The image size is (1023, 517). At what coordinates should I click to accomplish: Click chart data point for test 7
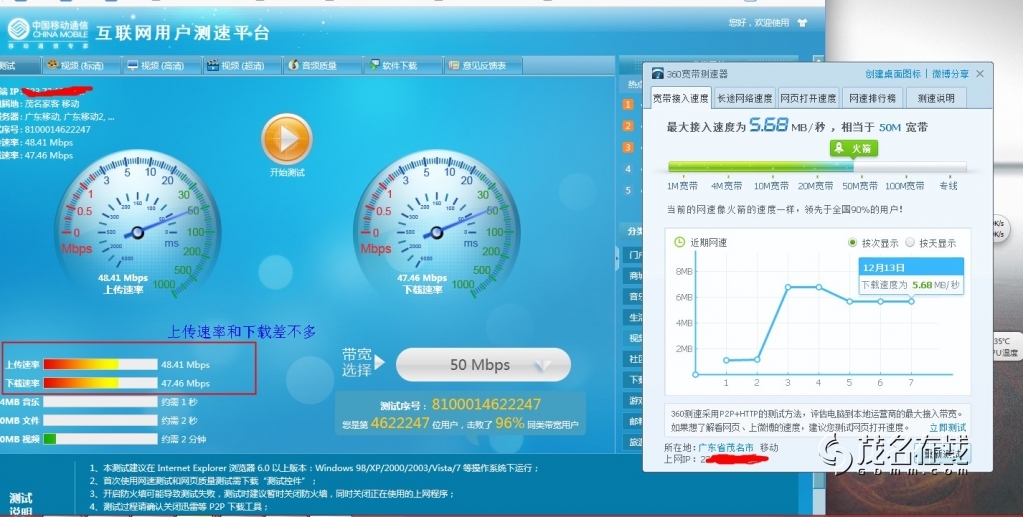pos(911,301)
